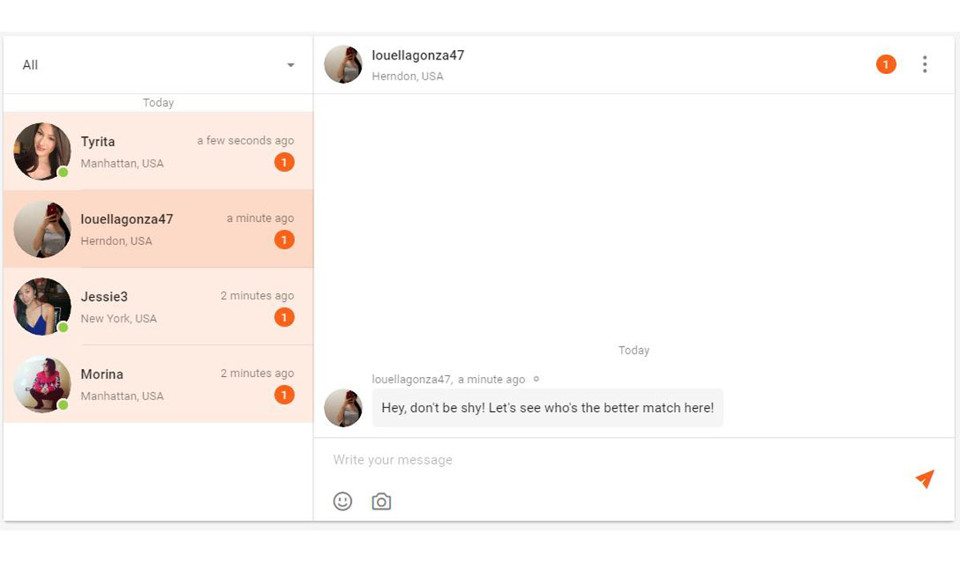Click the sender name above the message
The height and width of the screenshot is (561, 960).
(411, 379)
